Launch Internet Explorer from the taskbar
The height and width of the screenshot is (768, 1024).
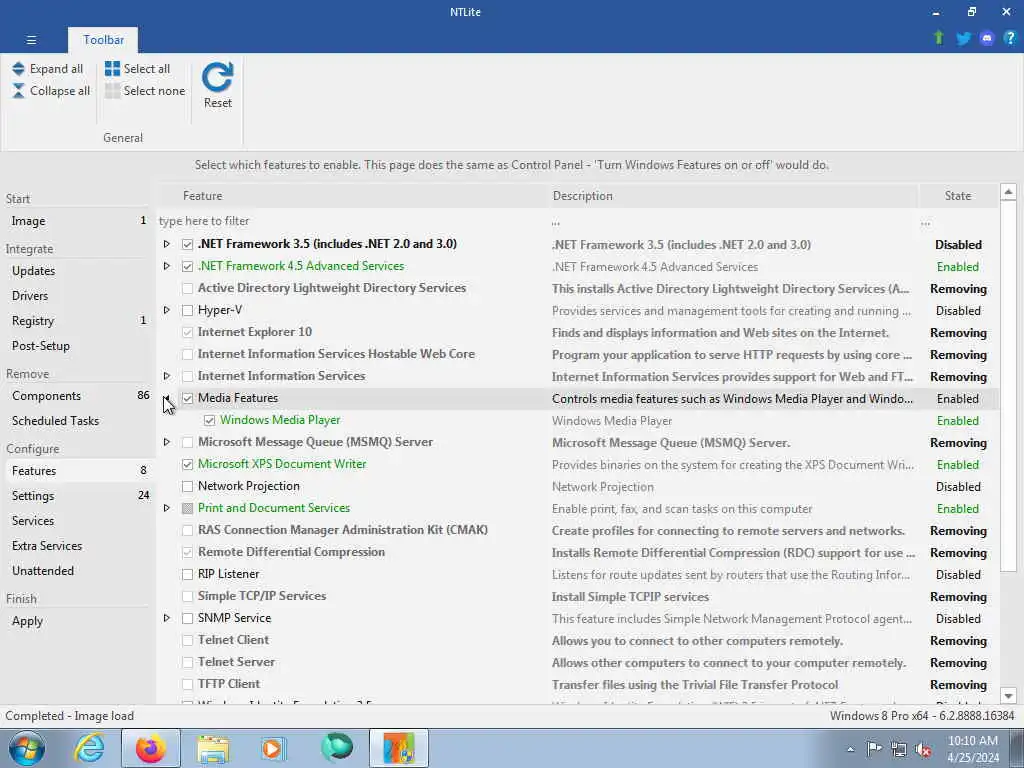pos(89,748)
